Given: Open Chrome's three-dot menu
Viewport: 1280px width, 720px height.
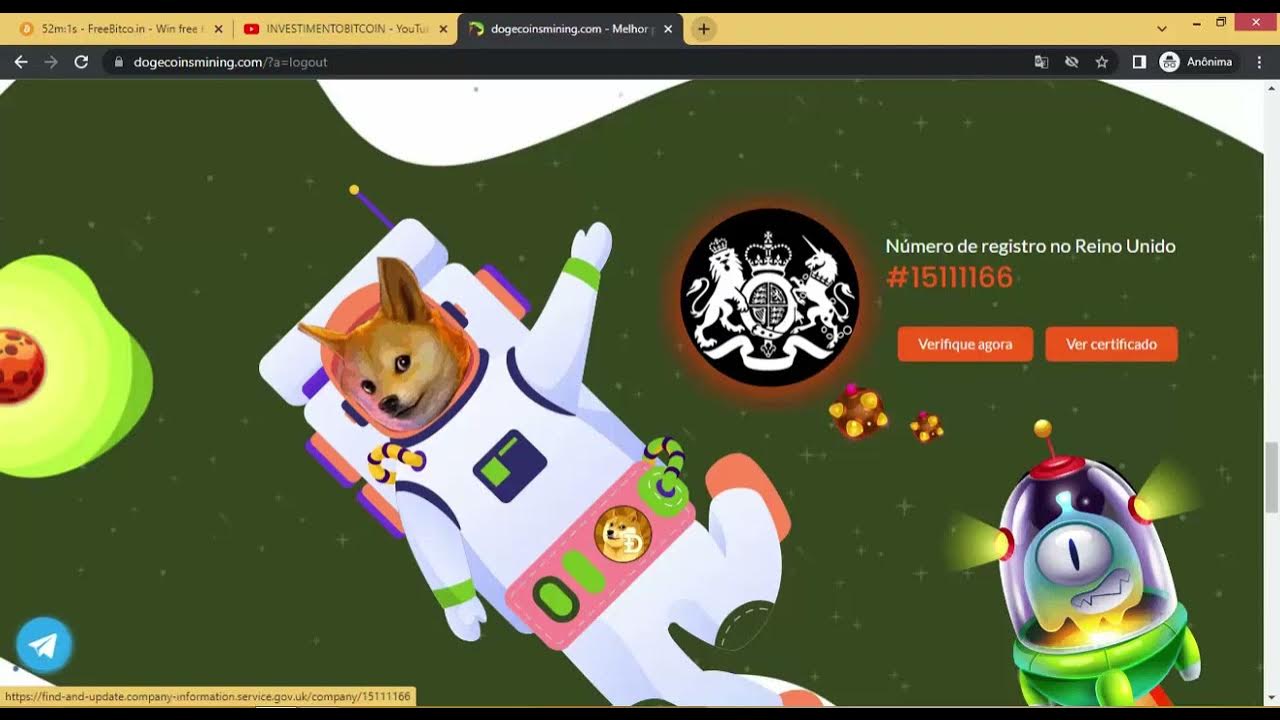Looking at the screenshot, I should click(x=1259, y=62).
